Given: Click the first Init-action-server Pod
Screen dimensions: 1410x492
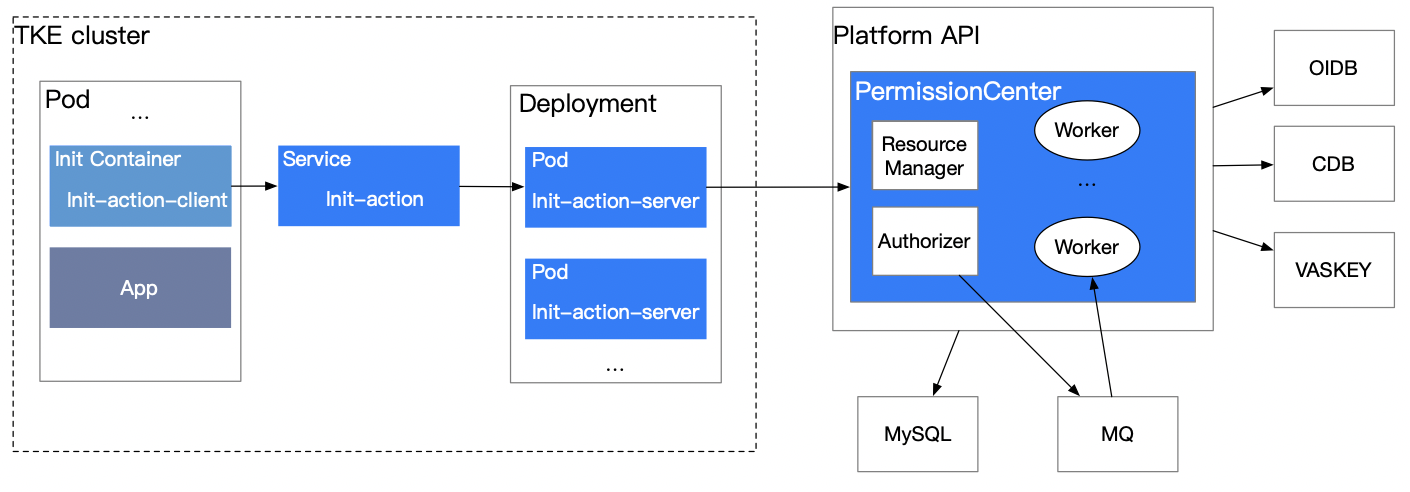Looking at the screenshot, I should (616, 187).
